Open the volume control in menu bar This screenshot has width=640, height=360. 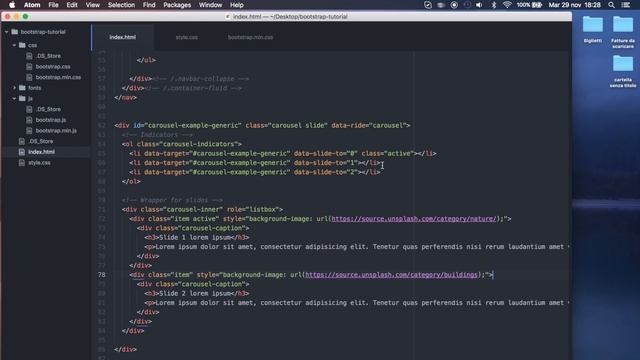[479, 5]
